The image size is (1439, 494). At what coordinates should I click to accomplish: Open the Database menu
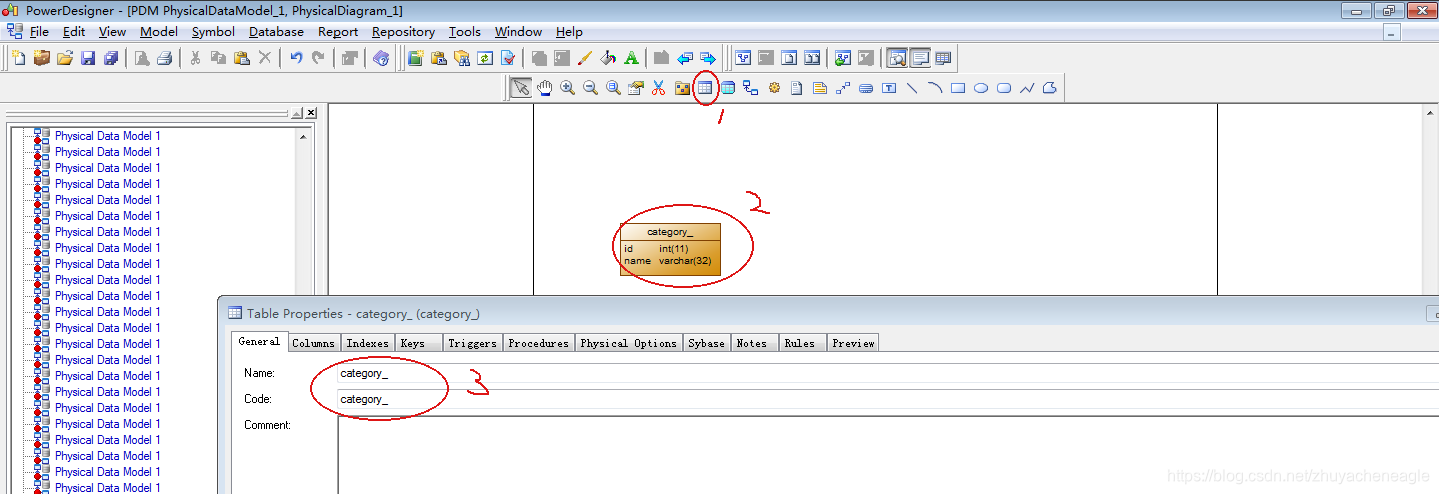click(x=276, y=32)
